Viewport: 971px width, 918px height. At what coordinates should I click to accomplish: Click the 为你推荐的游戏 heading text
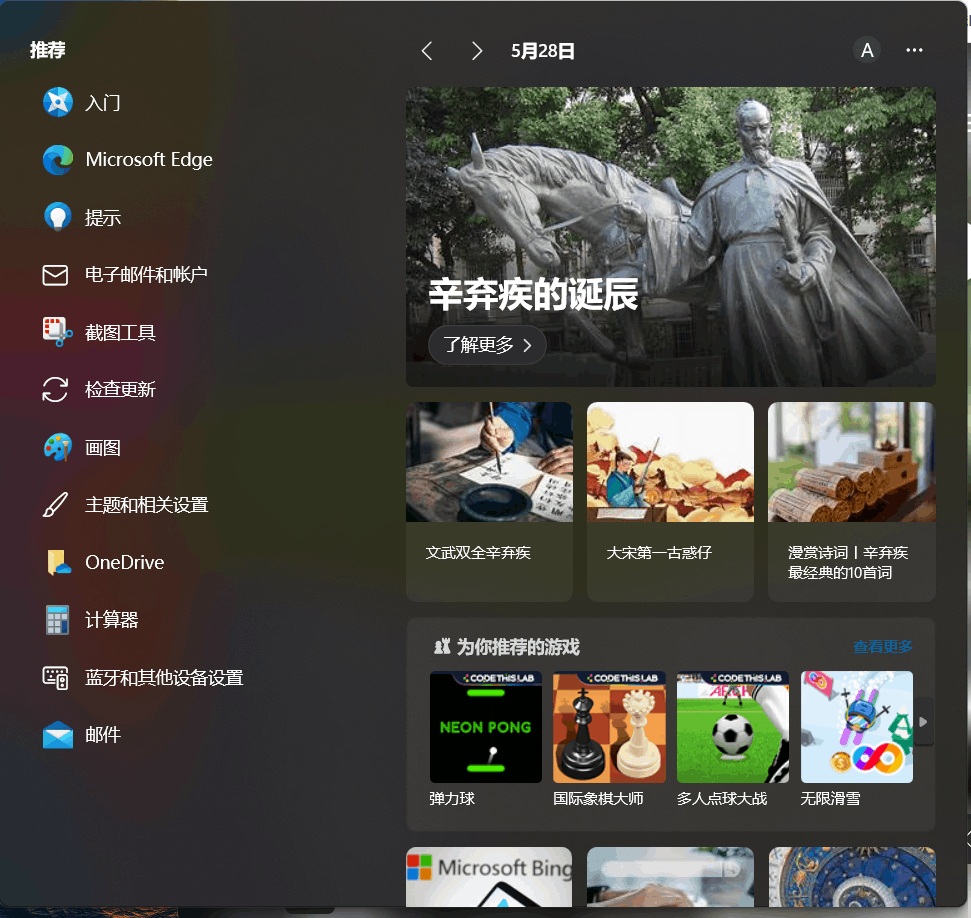tap(518, 647)
